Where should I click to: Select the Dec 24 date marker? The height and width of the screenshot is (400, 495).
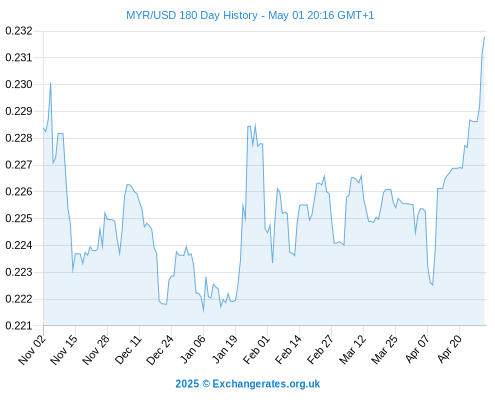click(160, 350)
